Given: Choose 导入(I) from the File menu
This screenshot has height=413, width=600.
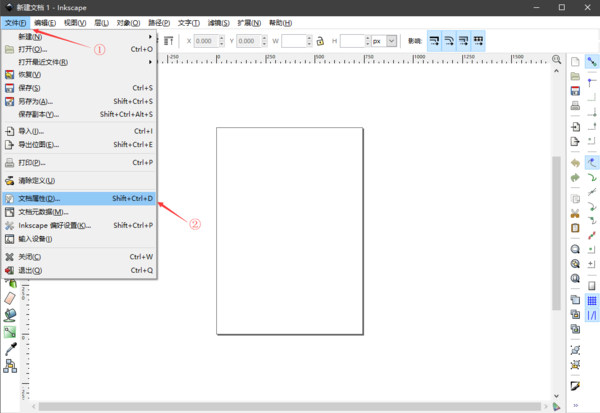Looking at the screenshot, I should click(79, 131).
